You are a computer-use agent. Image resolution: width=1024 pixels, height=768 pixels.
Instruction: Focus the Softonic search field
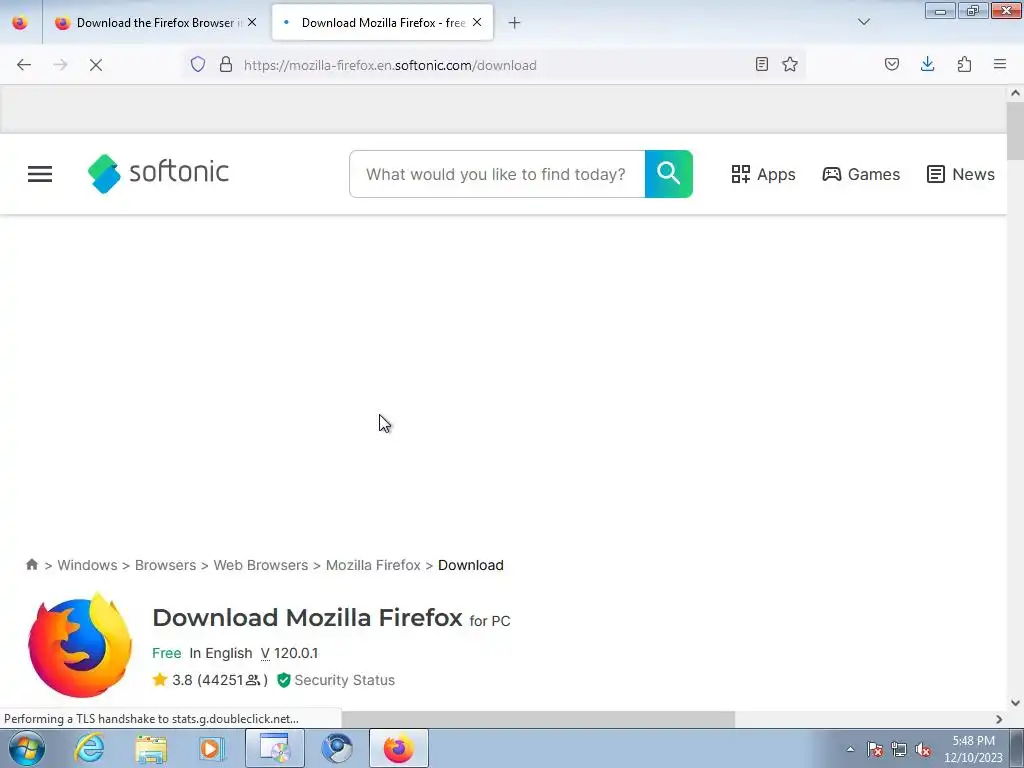(x=497, y=174)
